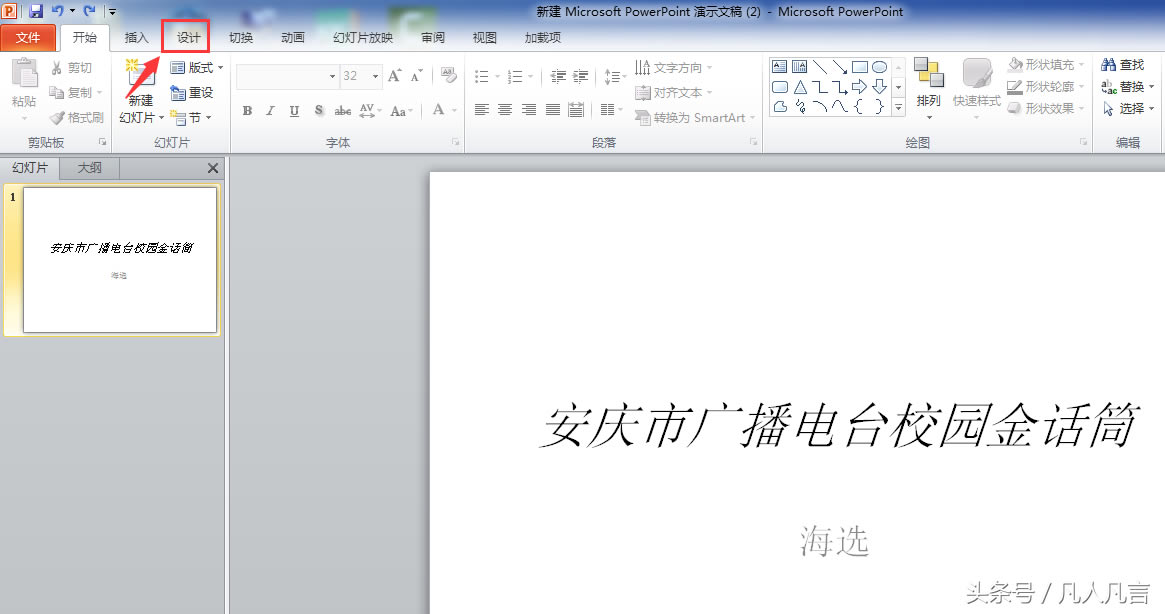1165x614 pixels.
Task: Click the 粘贴 (Paste) clipboard icon
Action: [24, 74]
